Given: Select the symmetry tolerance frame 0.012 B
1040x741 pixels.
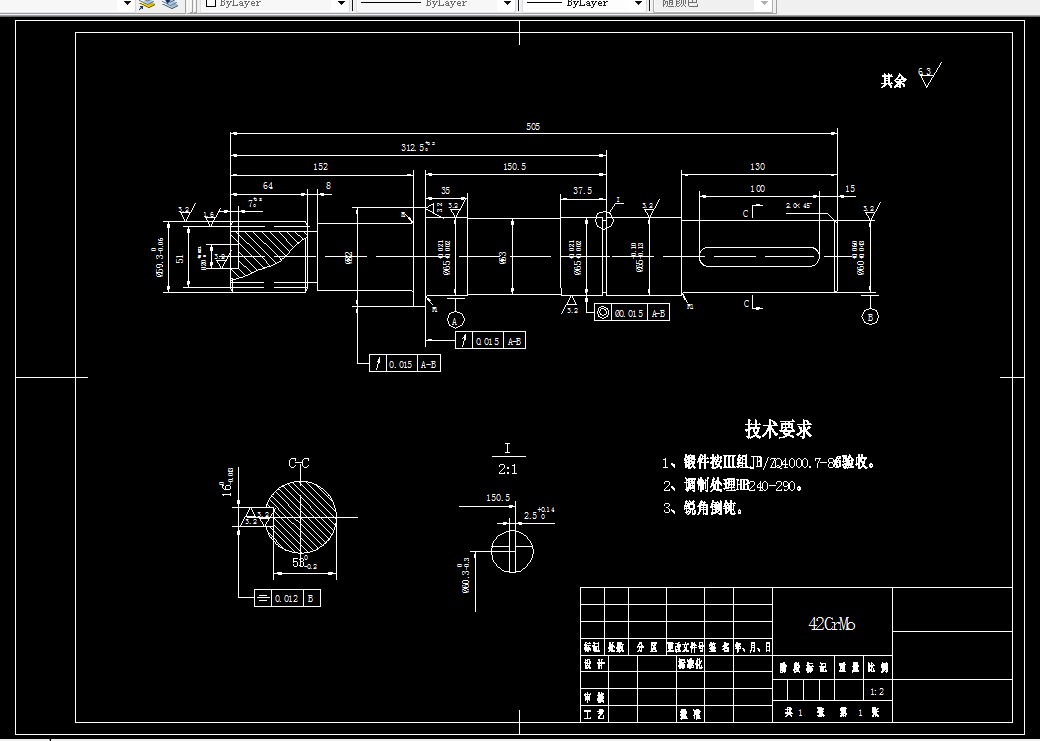Looking at the screenshot, I should tap(287, 598).
